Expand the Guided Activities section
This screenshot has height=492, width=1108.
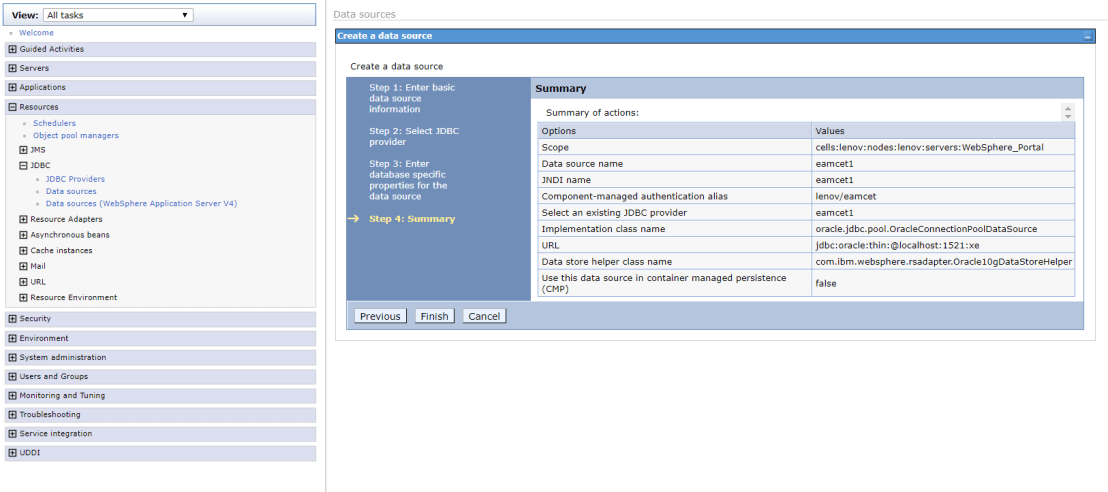tap(12, 49)
